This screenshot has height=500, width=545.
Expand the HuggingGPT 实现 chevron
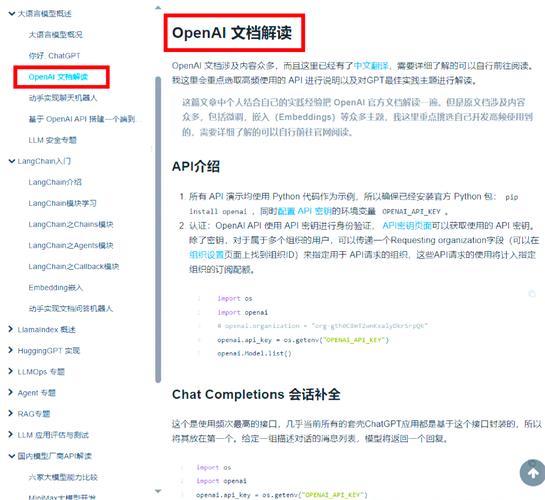click(10, 350)
